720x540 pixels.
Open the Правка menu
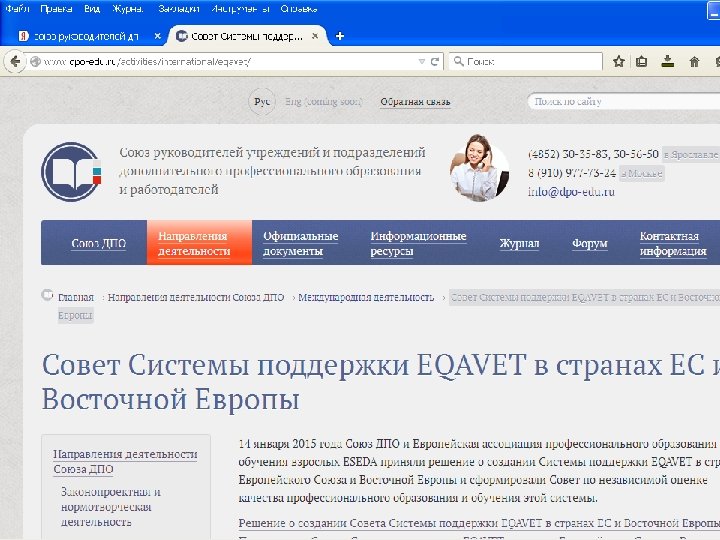[56, 9]
